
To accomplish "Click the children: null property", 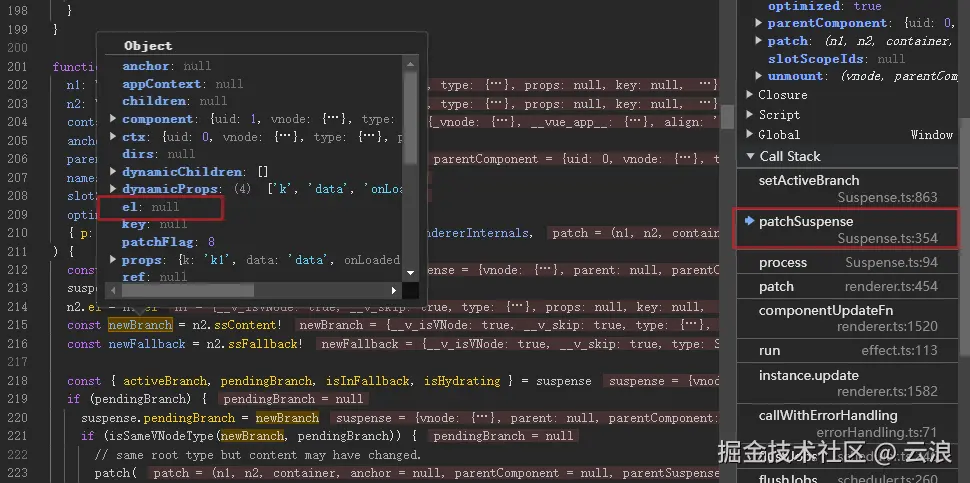I will pyautogui.click(x=174, y=101).
